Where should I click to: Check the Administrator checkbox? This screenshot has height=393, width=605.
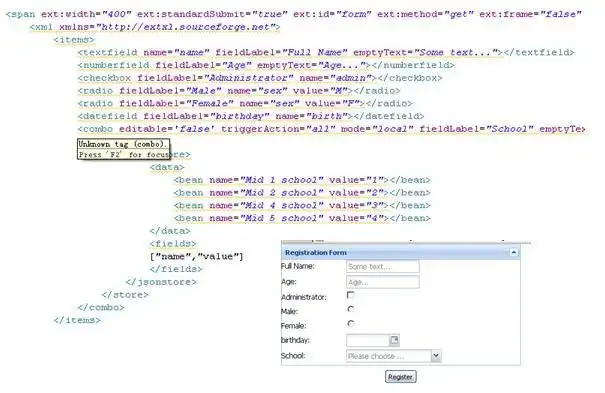pos(350,295)
